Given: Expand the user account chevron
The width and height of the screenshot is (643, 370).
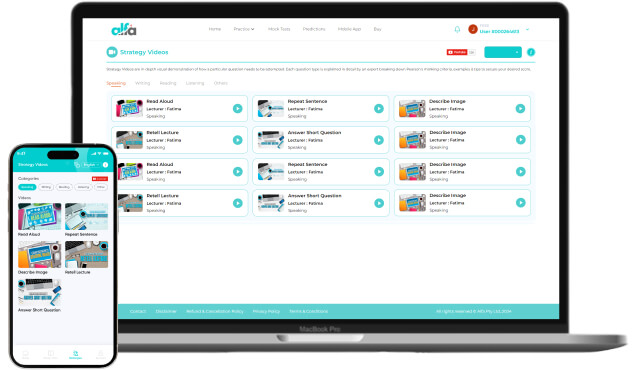Looking at the screenshot, I should click(527, 30).
